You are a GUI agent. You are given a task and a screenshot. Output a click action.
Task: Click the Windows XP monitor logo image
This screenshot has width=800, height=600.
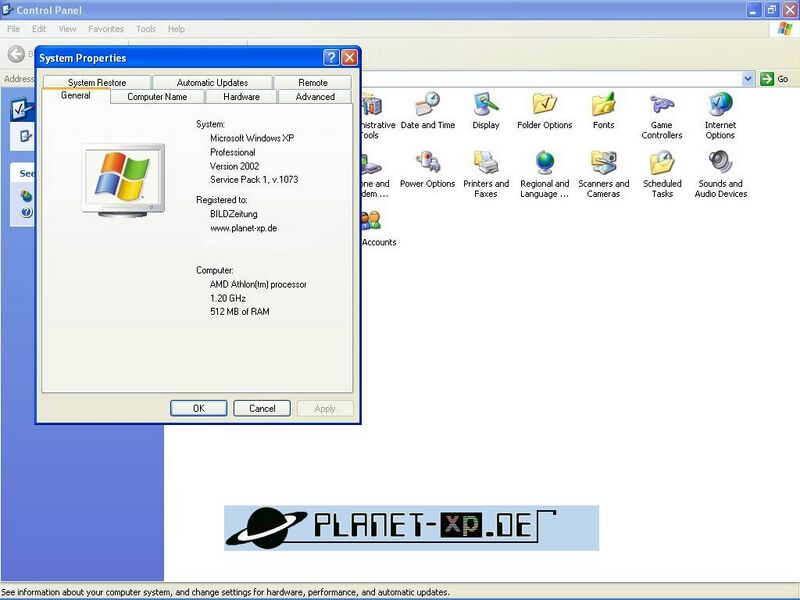point(123,180)
